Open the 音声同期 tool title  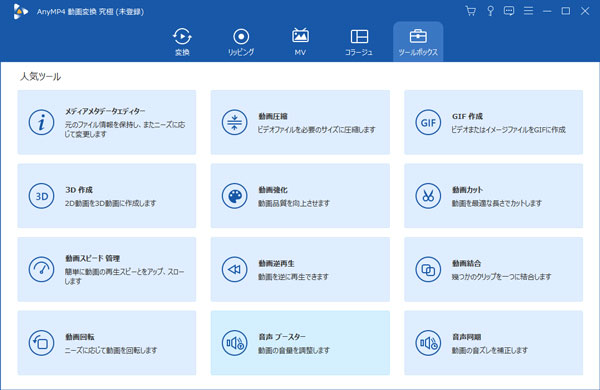point(466,337)
